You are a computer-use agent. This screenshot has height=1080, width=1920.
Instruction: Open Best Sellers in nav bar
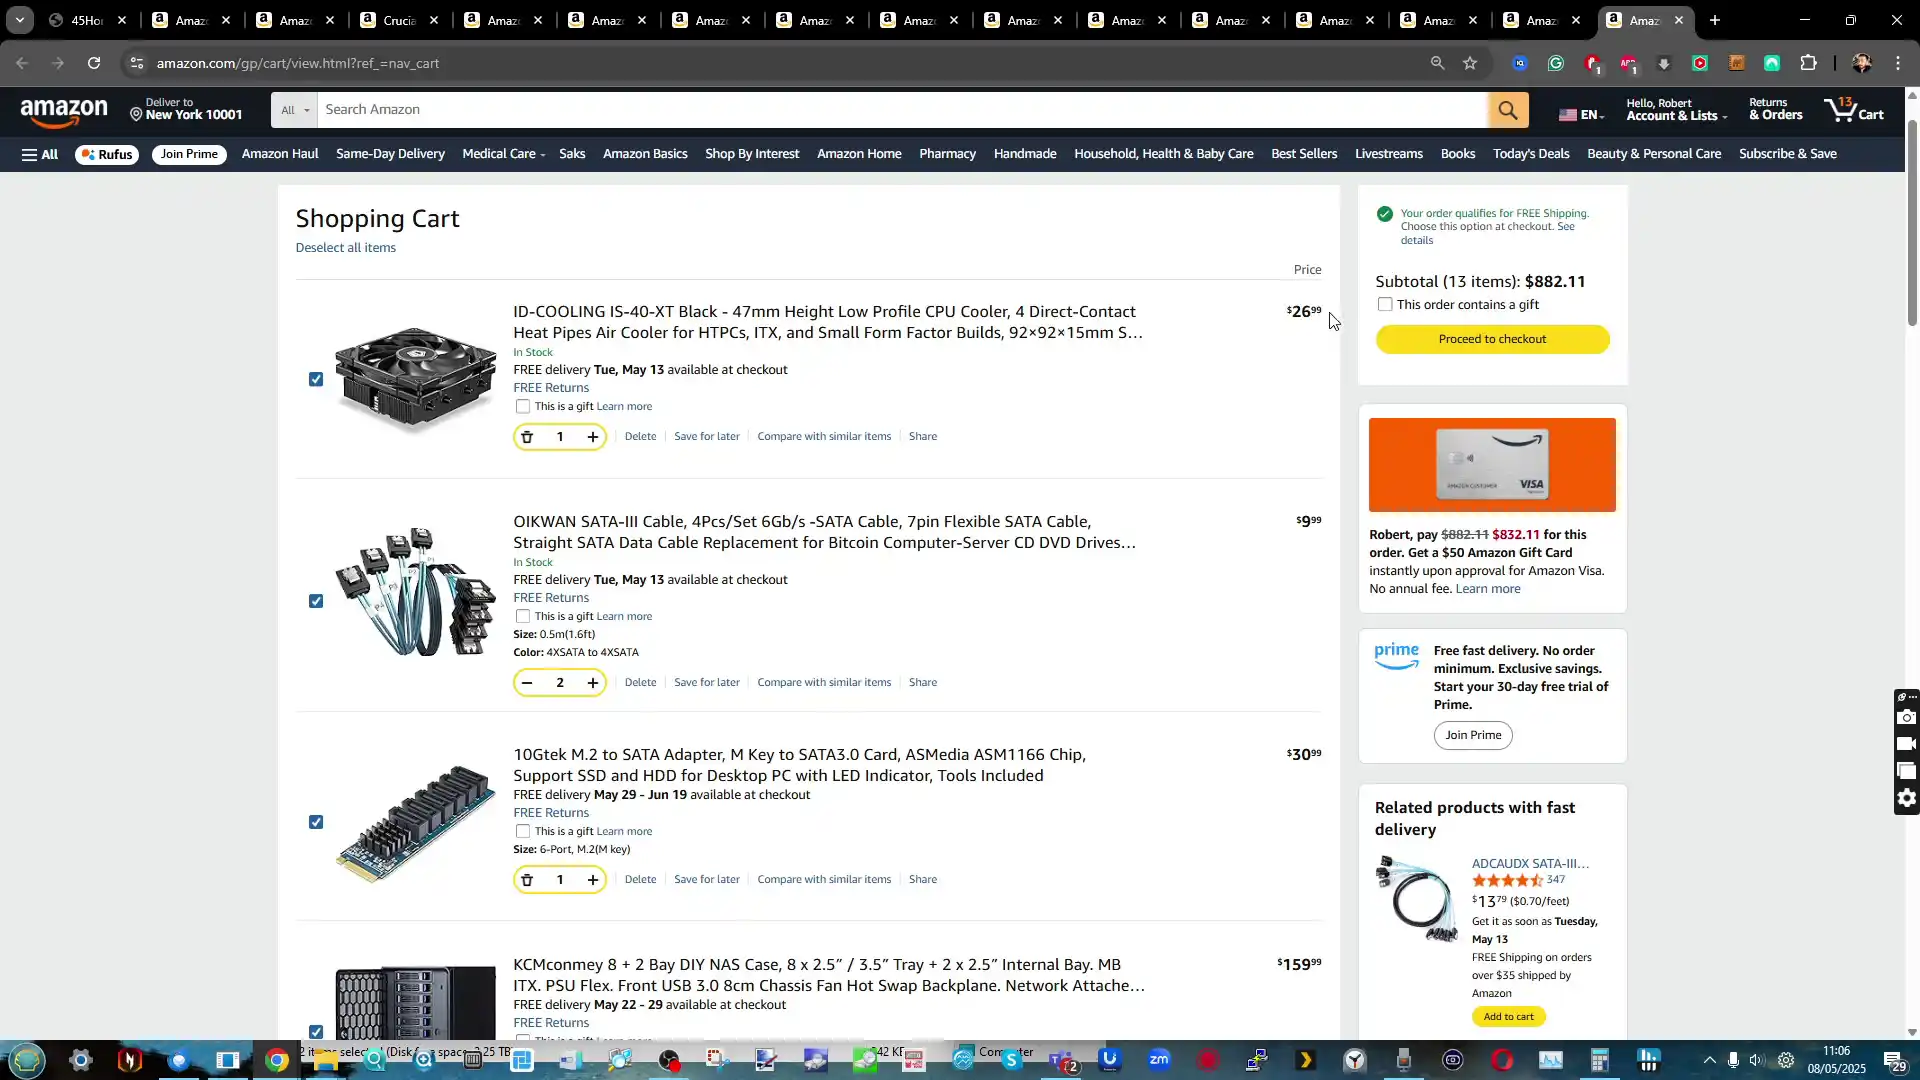click(x=1303, y=154)
